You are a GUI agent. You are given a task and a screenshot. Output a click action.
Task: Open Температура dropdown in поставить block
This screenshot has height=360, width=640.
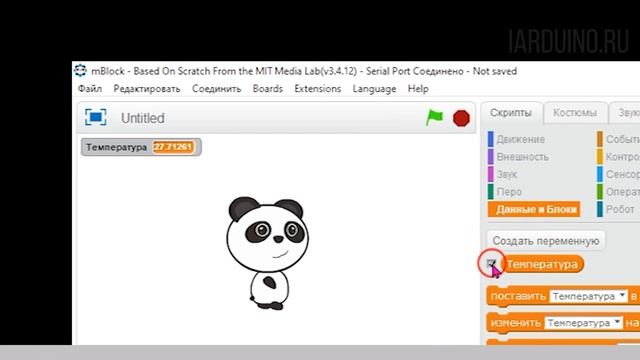click(x=588, y=296)
